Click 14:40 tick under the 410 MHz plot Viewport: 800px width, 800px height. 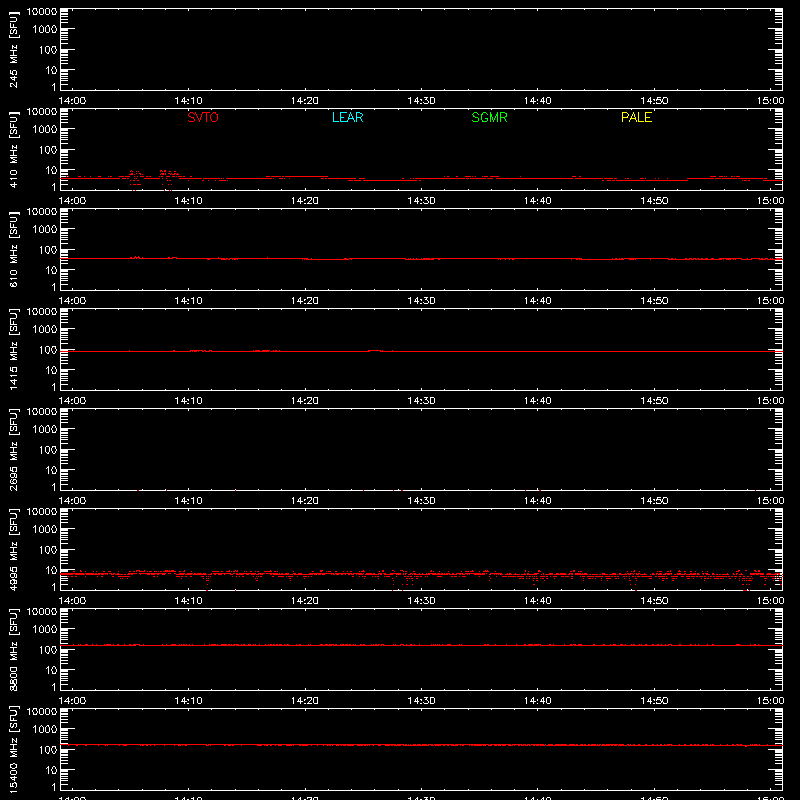(537, 201)
